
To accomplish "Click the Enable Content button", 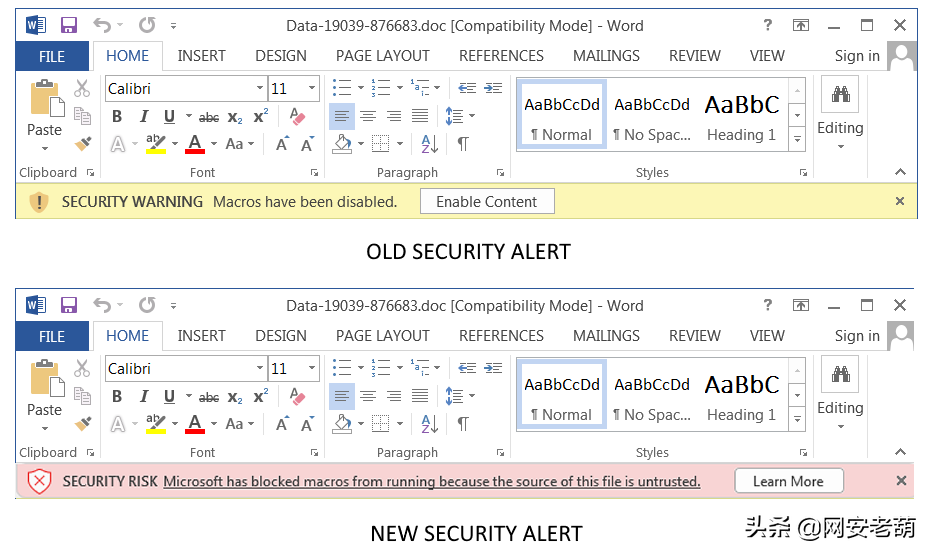I will click(x=487, y=201).
